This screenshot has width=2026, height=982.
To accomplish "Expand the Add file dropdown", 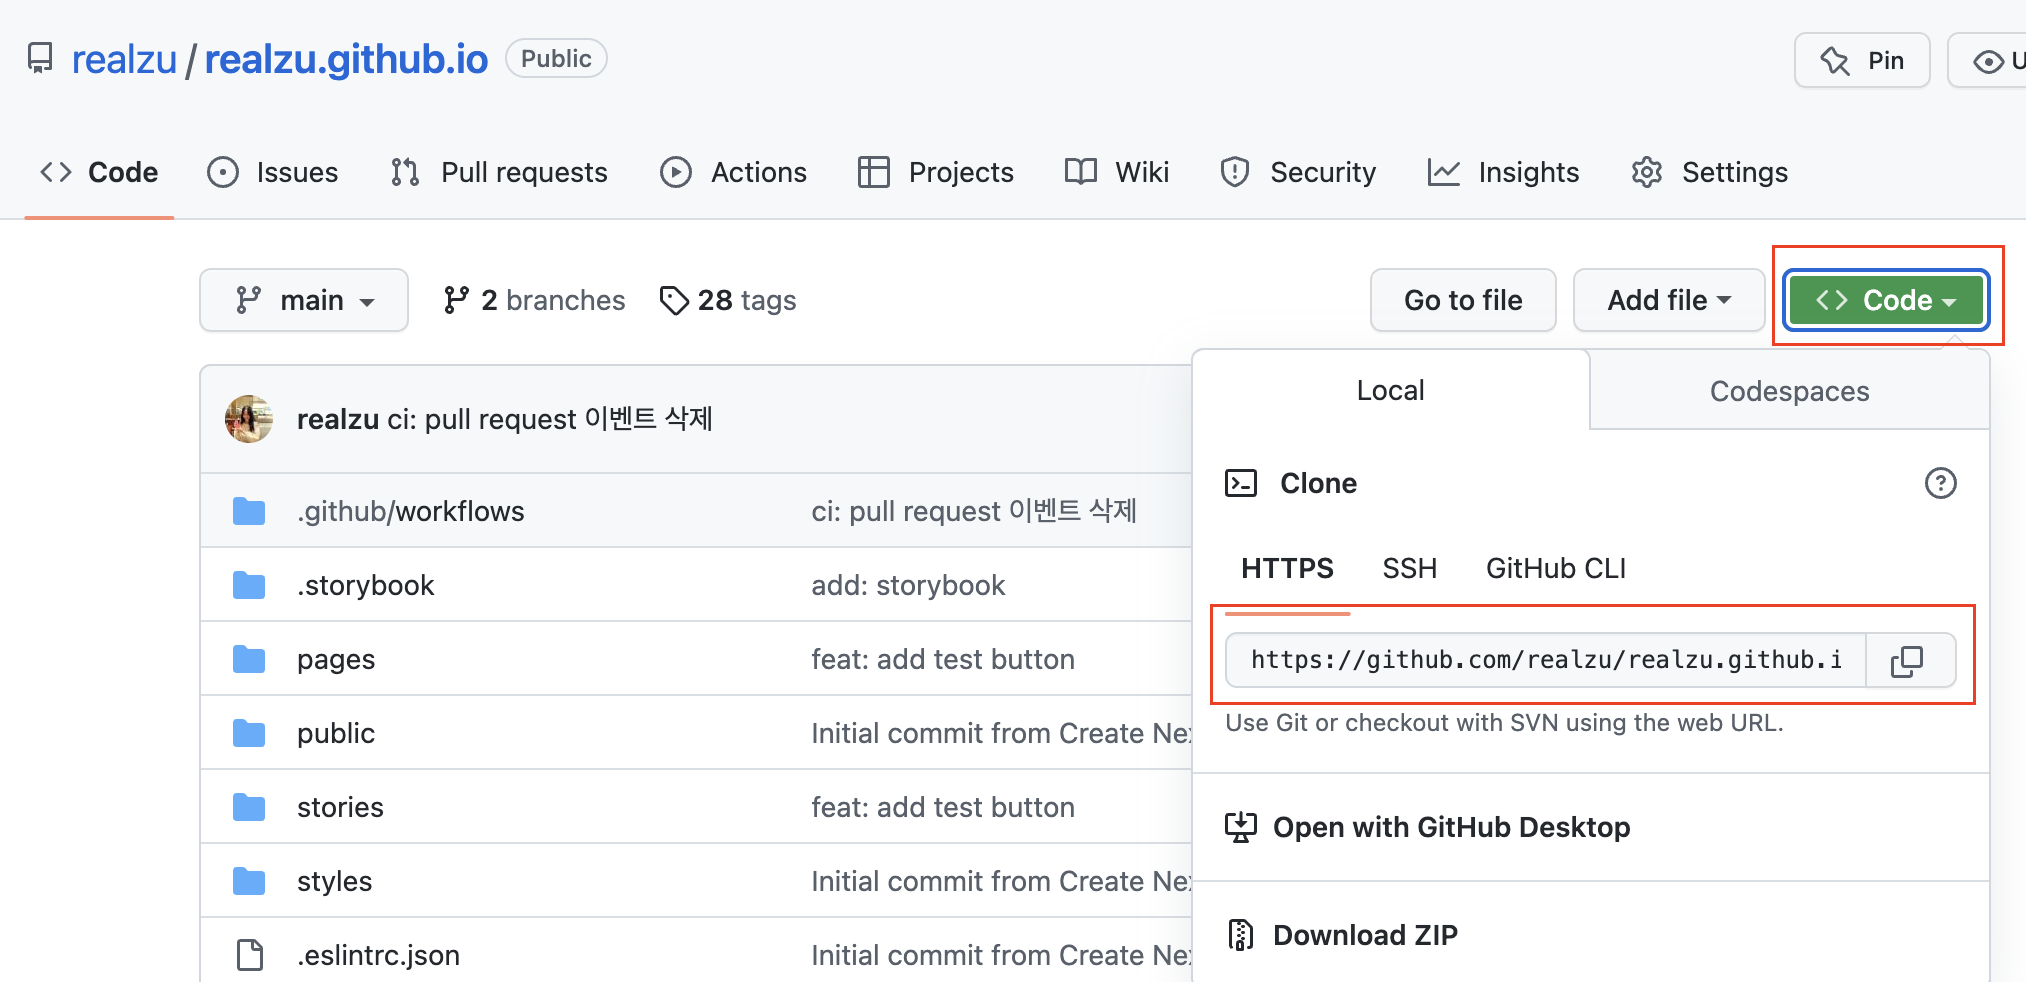I will click(x=1669, y=300).
